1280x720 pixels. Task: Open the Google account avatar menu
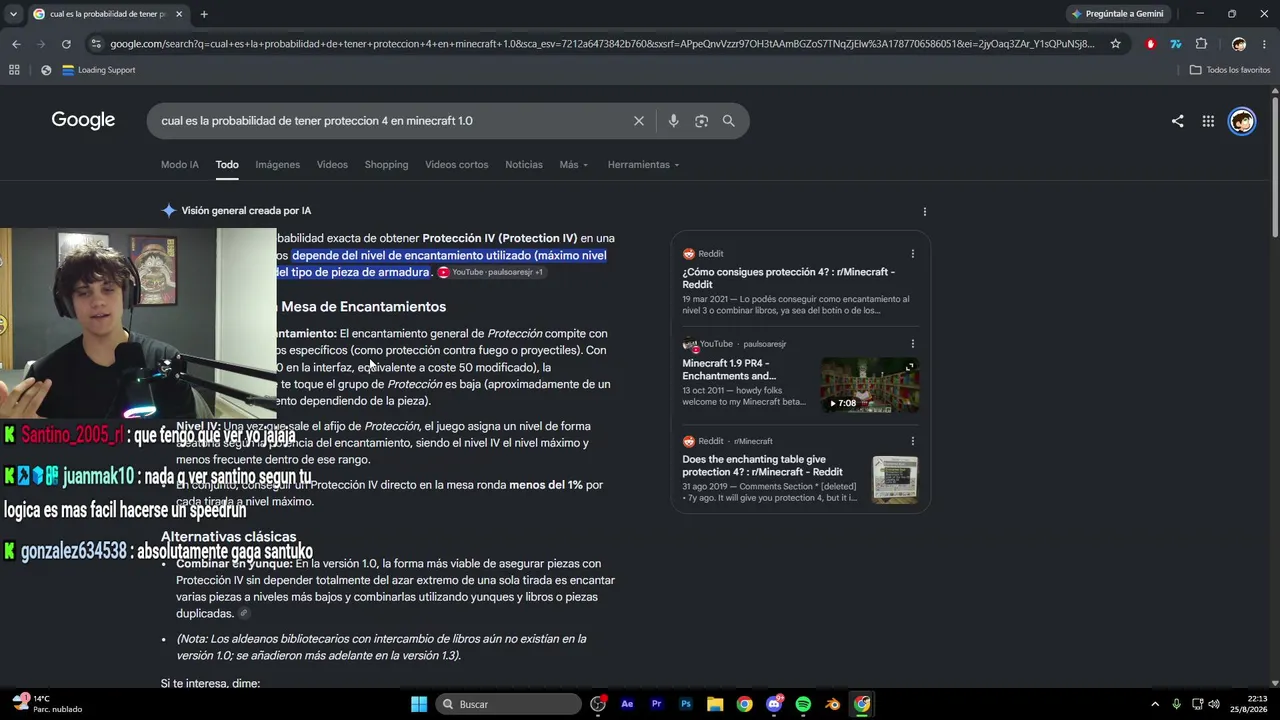[x=1242, y=121]
